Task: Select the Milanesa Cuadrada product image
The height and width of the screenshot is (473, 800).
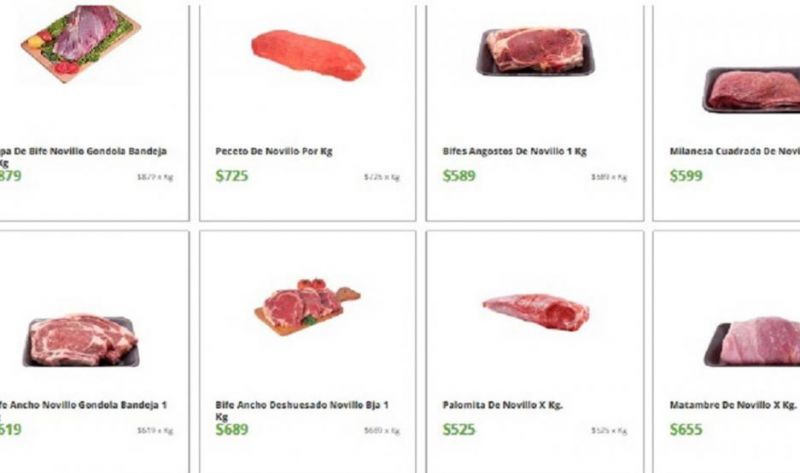Action: [755, 90]
